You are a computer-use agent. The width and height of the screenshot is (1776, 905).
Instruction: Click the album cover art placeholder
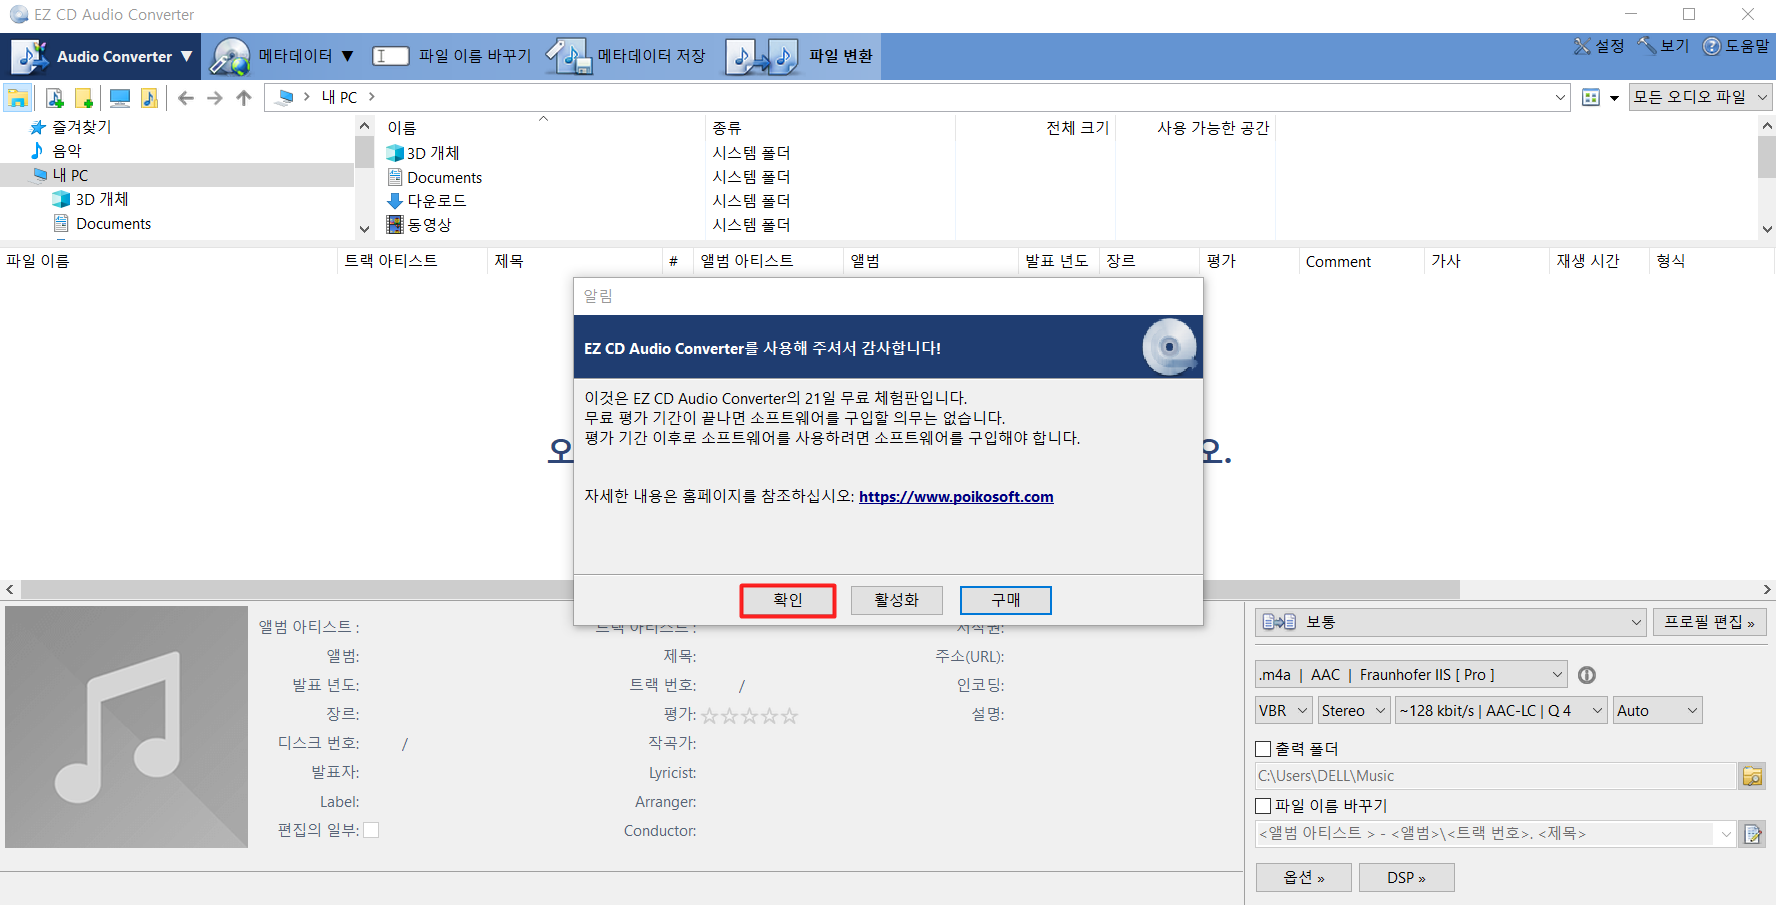point(126,727)
